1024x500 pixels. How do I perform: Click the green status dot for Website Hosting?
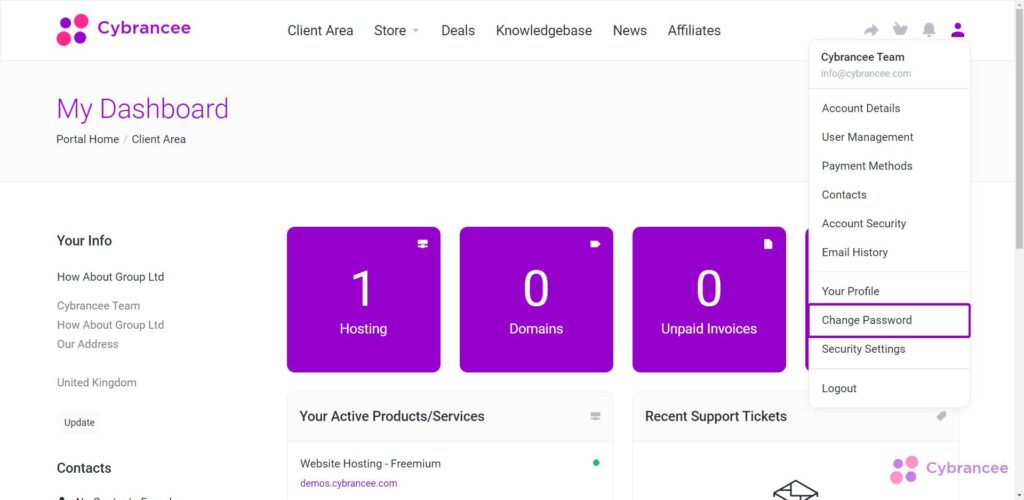[x=596, y=463]
